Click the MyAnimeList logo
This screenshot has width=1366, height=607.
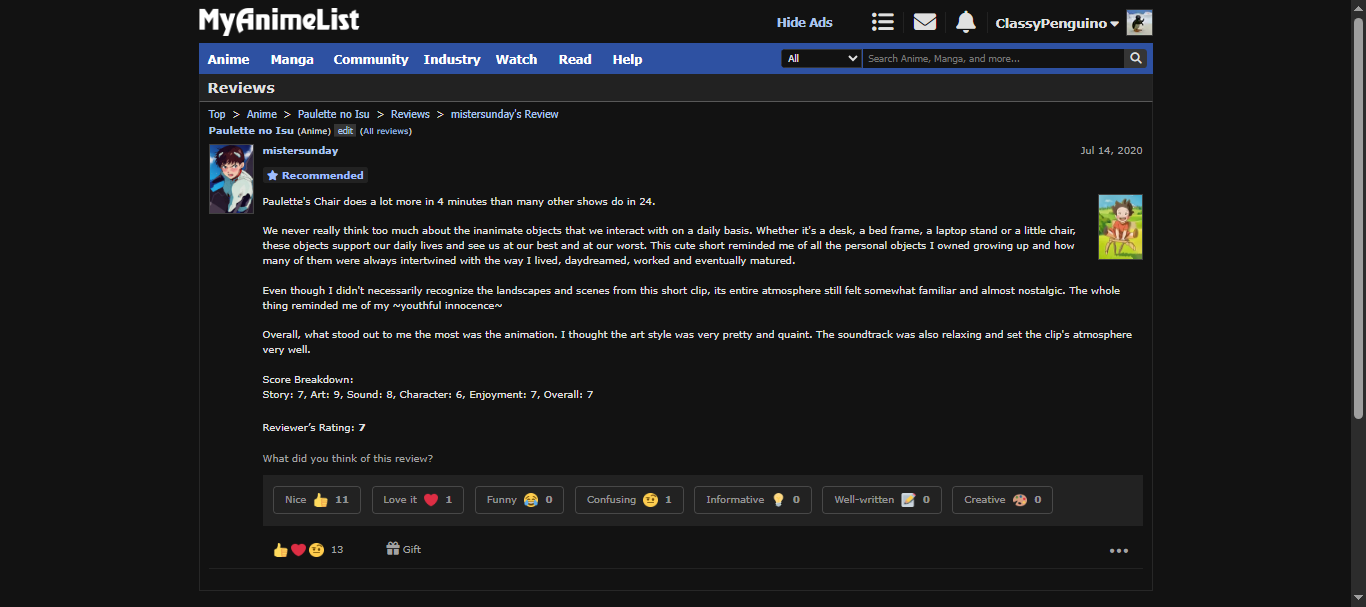click(279, 21)
